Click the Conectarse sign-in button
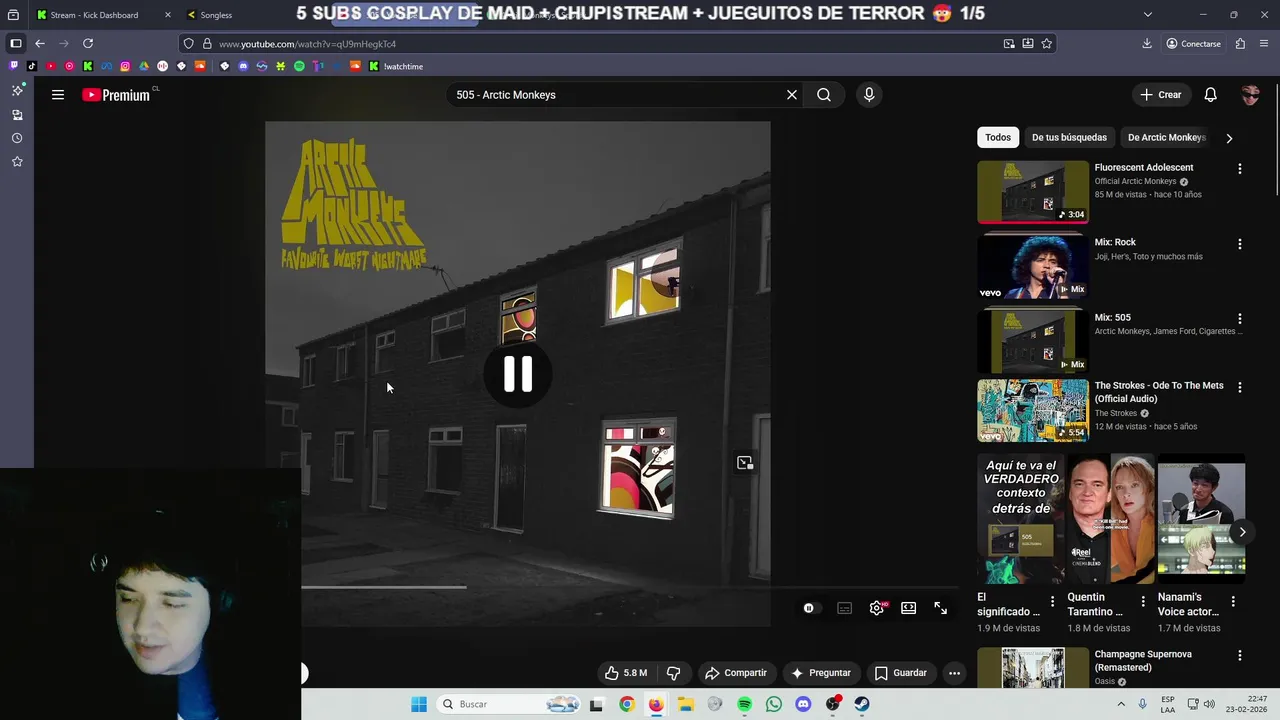Viewport: 1280px width, 720px height. pos(1194,44)
